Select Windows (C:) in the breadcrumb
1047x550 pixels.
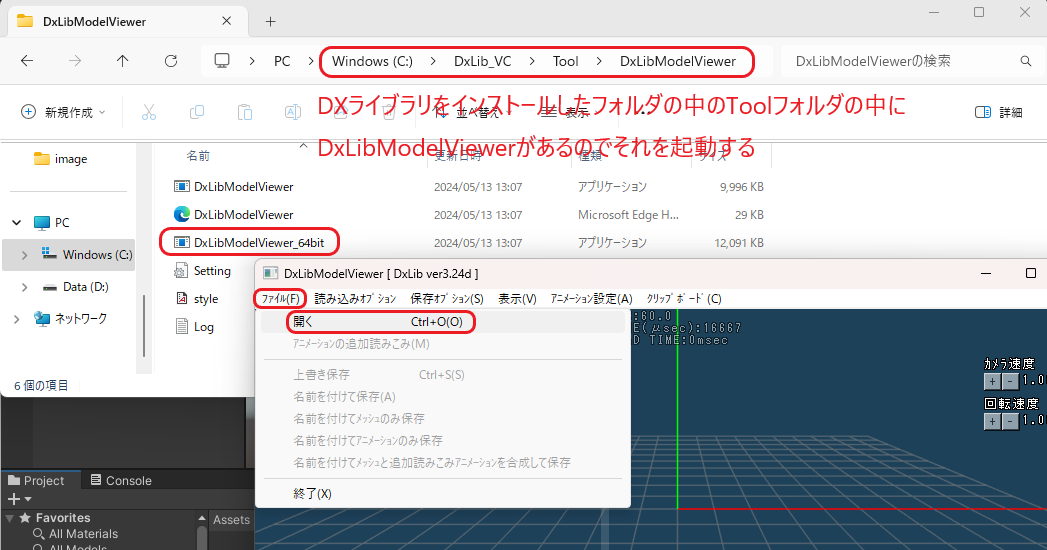click(372, 61)
